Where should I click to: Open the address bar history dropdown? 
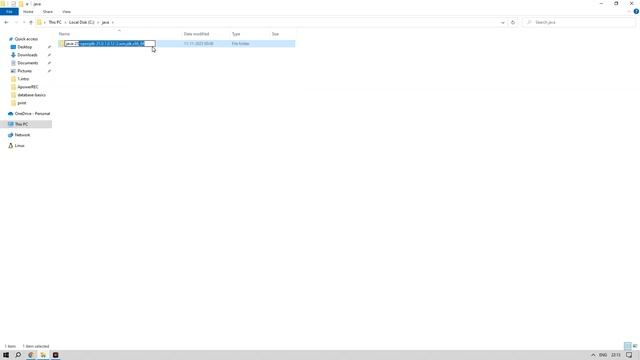[502, 22]
